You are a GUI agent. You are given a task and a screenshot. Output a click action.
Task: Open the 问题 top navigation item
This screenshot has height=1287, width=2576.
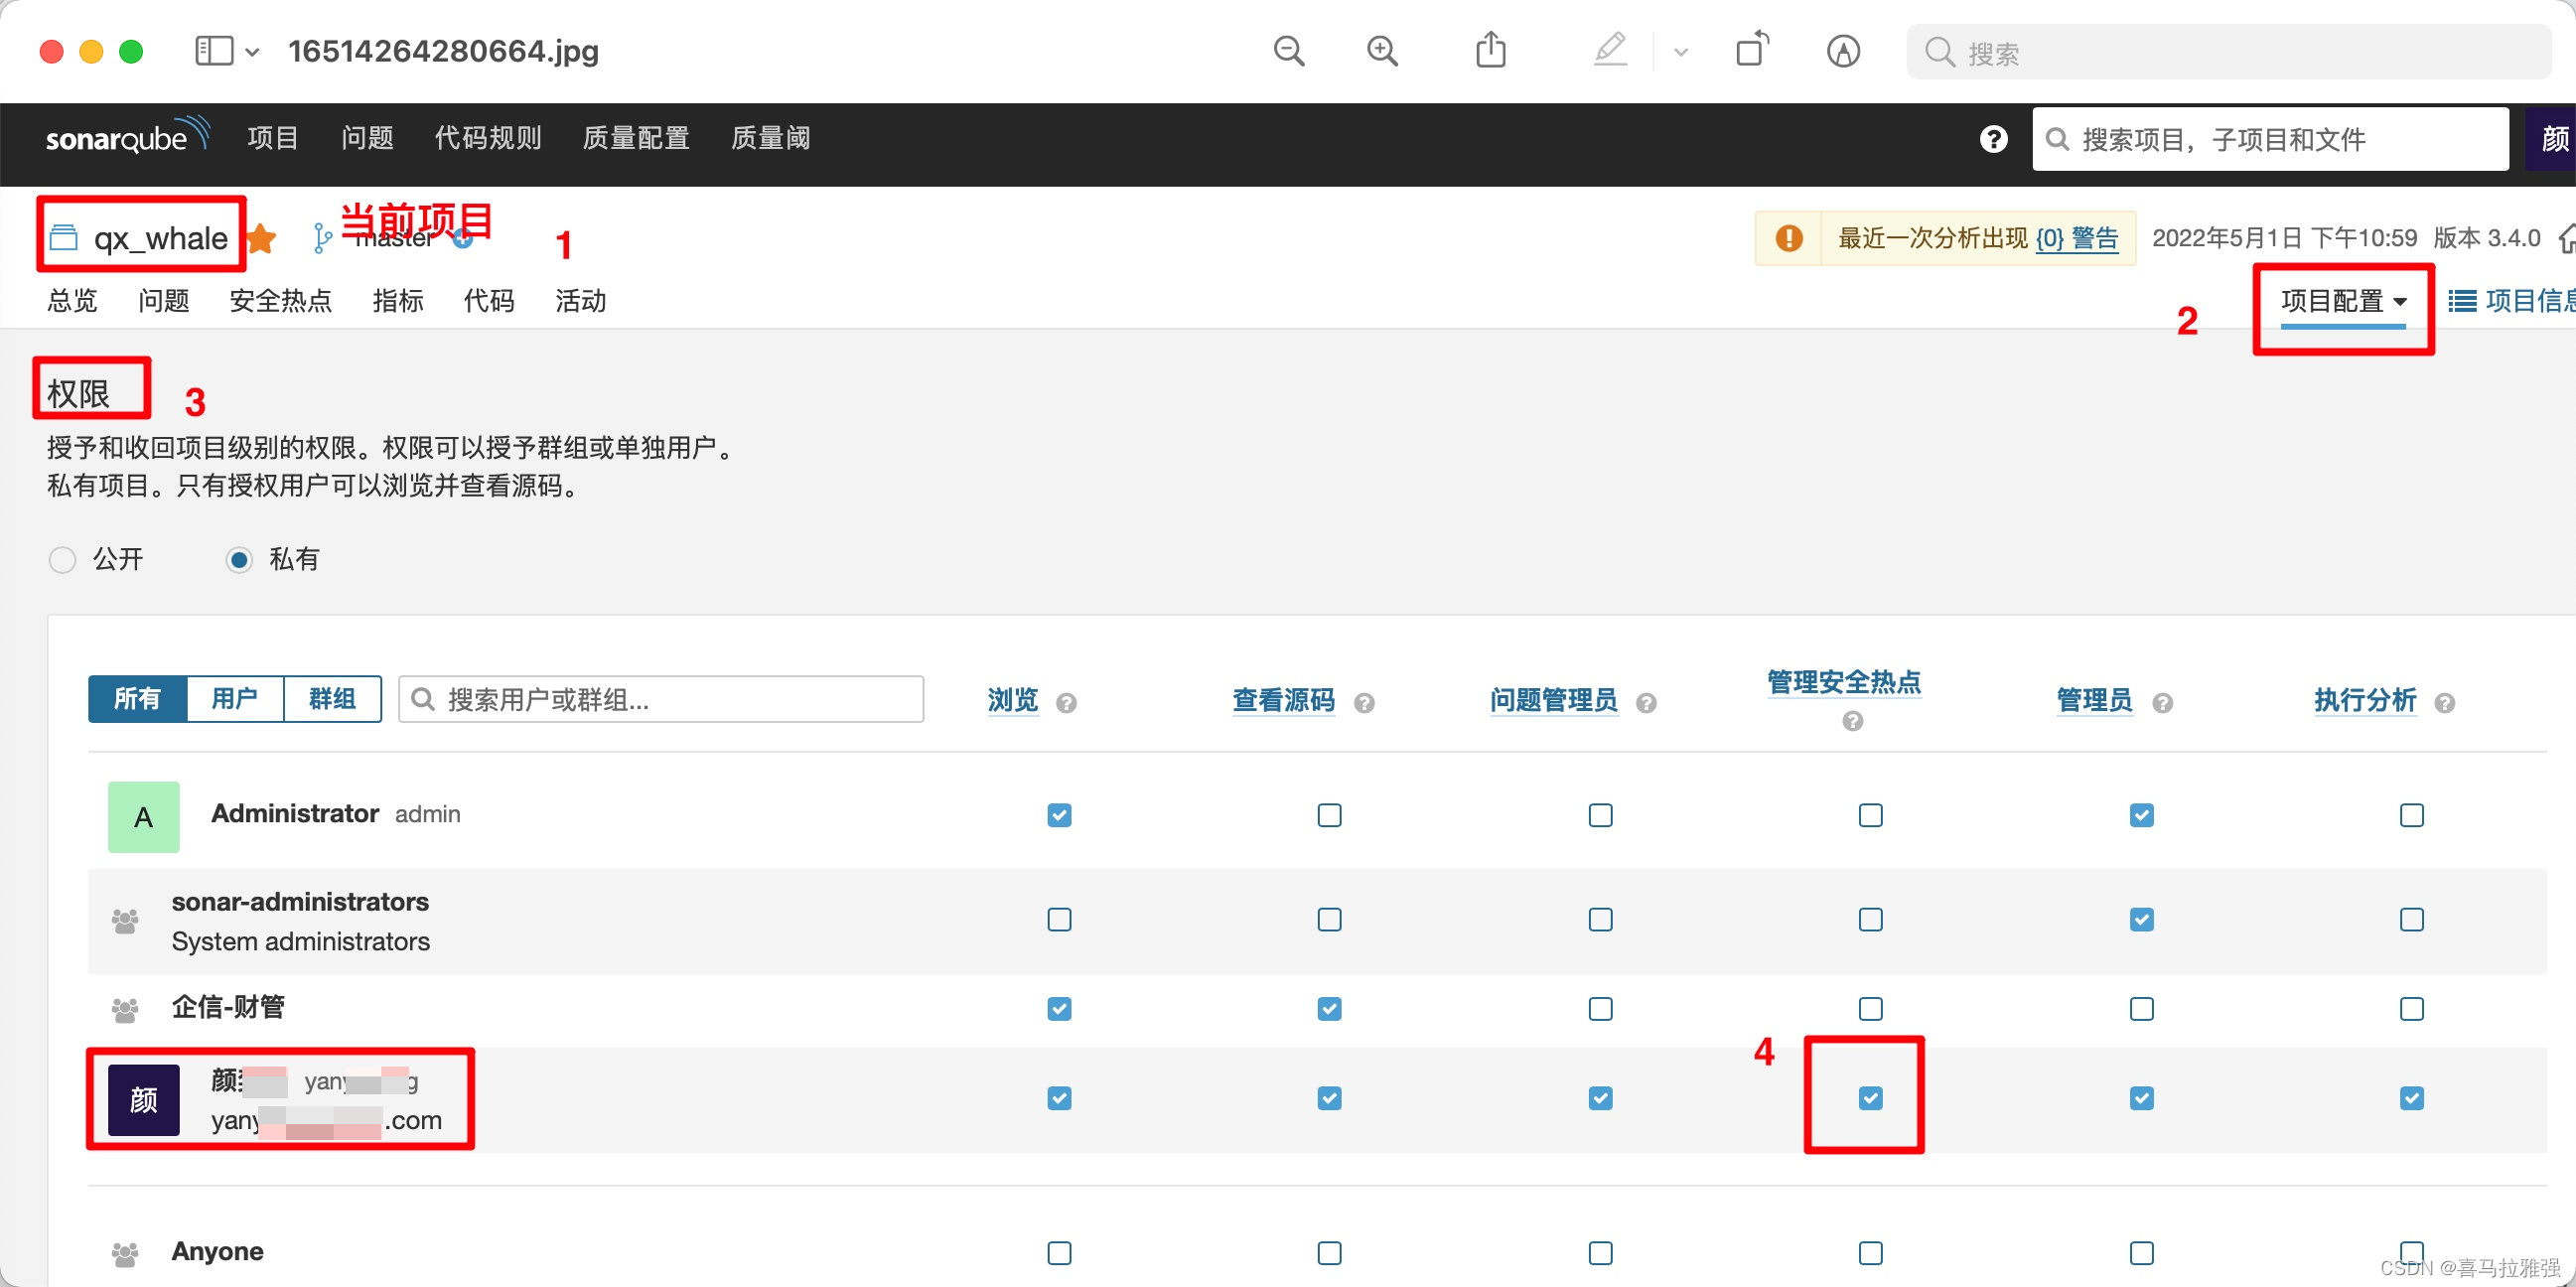(x=367, y=138)
